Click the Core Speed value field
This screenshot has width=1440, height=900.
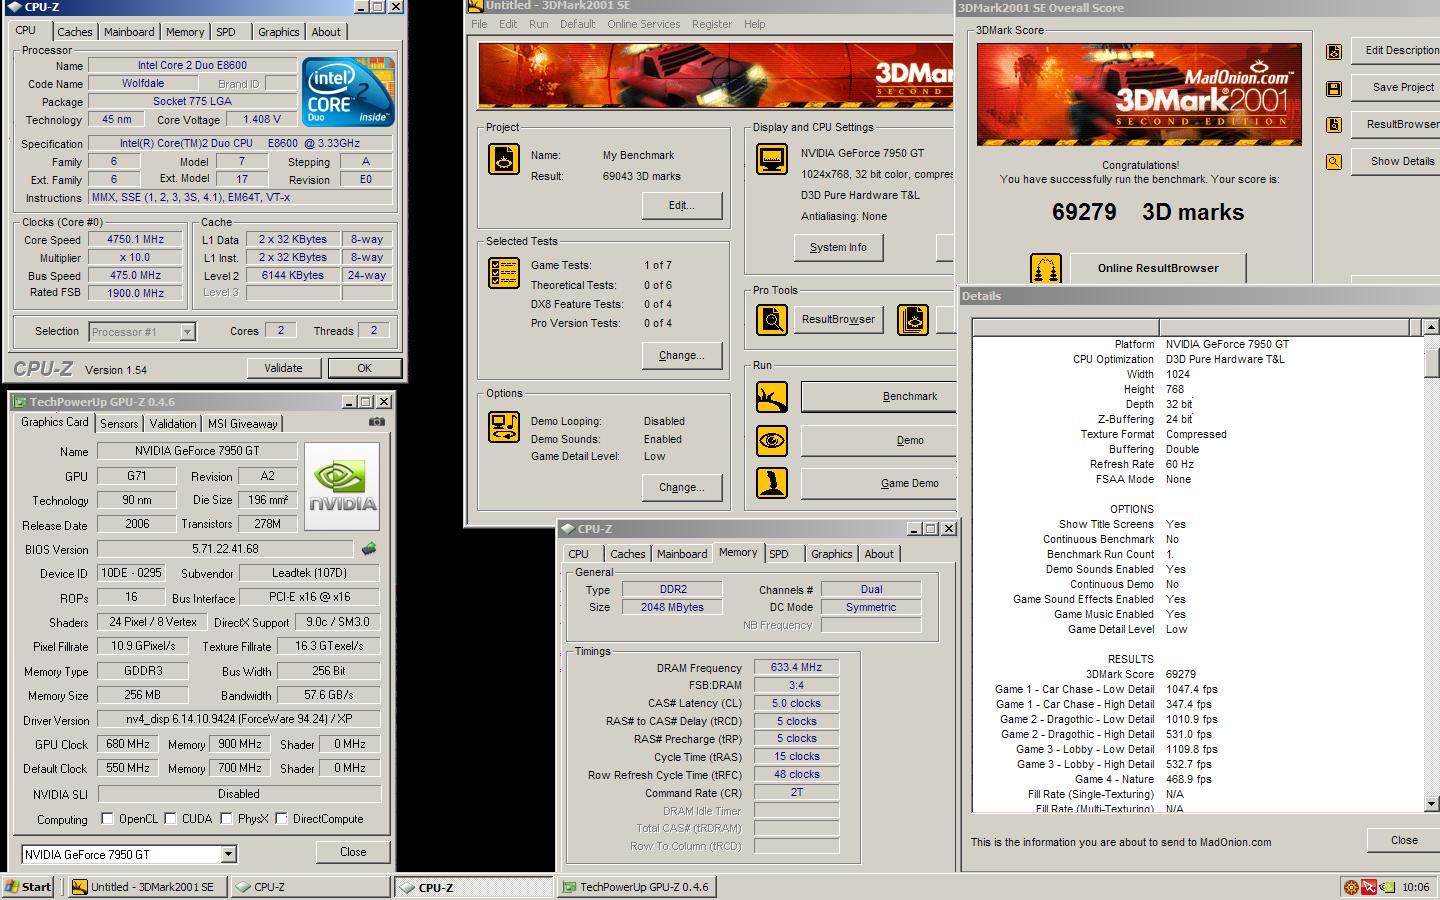(135, 239)
